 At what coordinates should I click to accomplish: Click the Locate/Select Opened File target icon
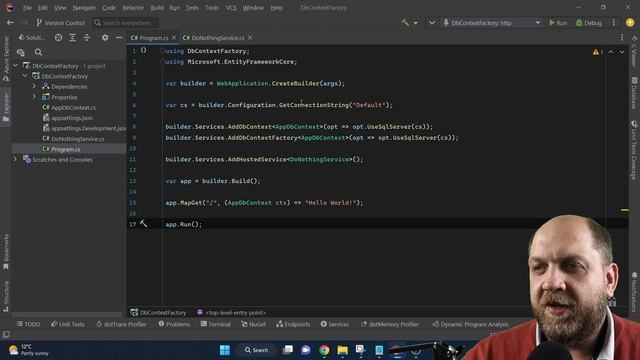[x=58, y=38]
